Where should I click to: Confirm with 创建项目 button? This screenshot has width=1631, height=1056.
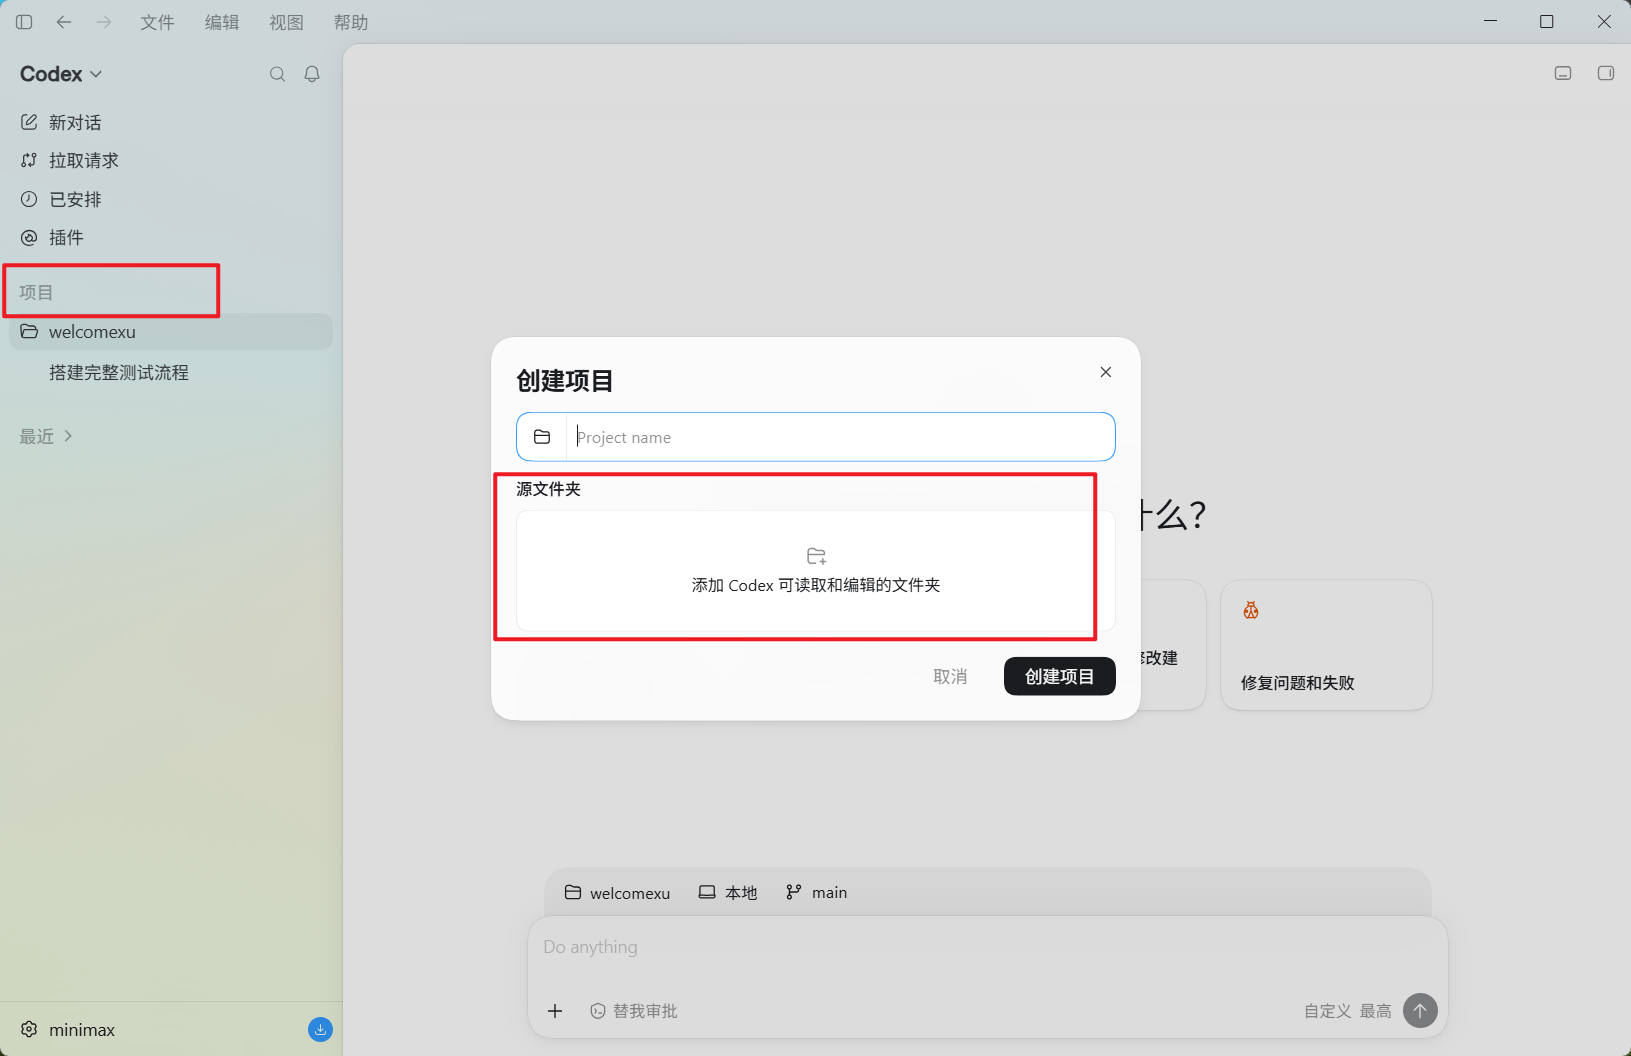point(1059,677)
